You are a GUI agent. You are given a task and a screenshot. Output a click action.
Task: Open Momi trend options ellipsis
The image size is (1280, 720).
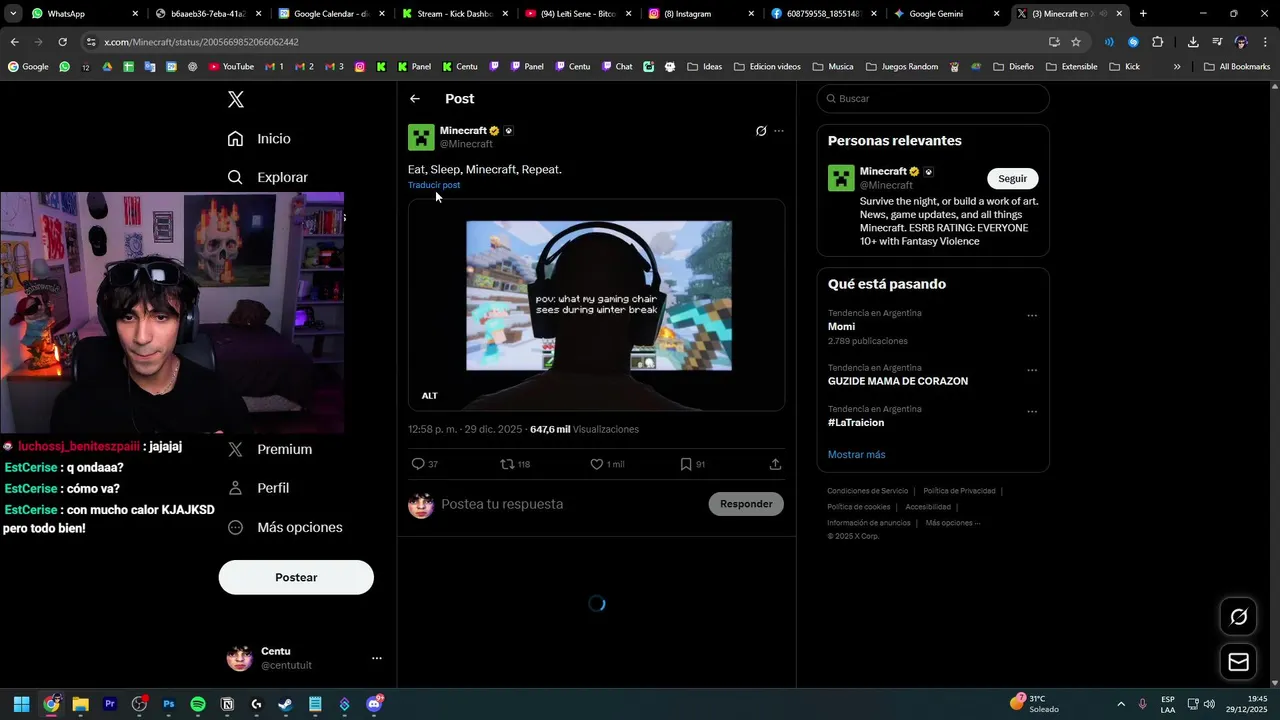[x=1032, y=316]
